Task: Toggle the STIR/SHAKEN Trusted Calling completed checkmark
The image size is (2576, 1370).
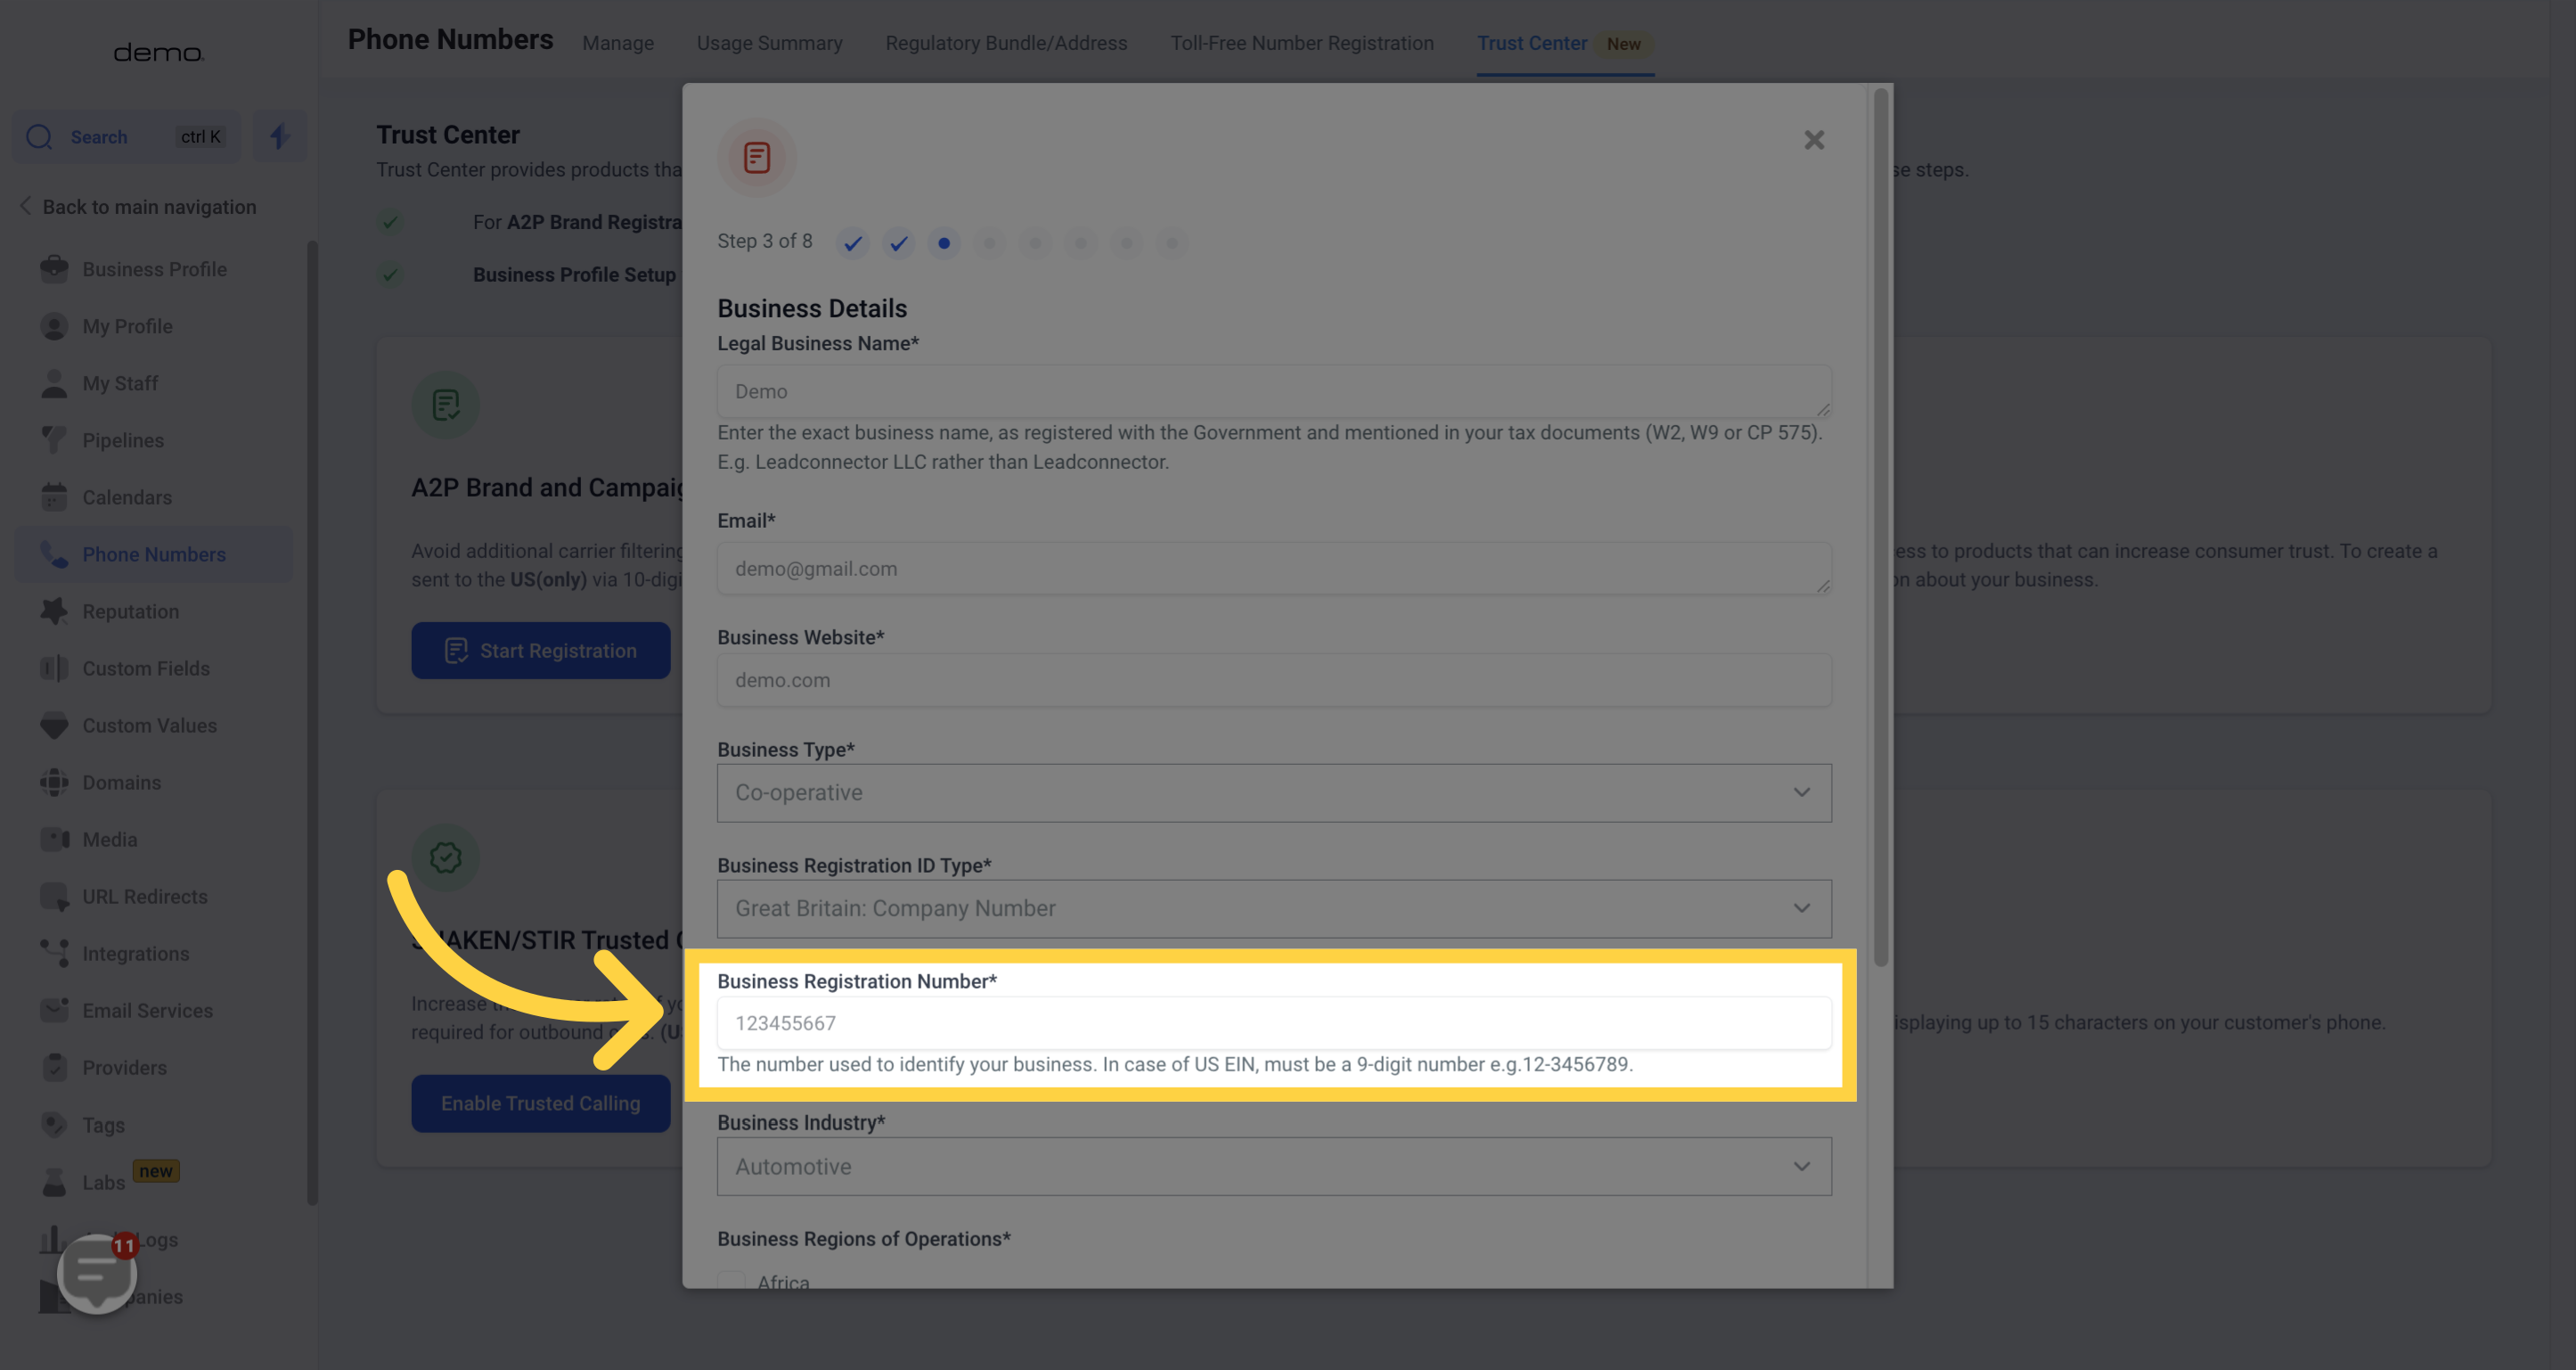Action: click(x=446, y=857)
